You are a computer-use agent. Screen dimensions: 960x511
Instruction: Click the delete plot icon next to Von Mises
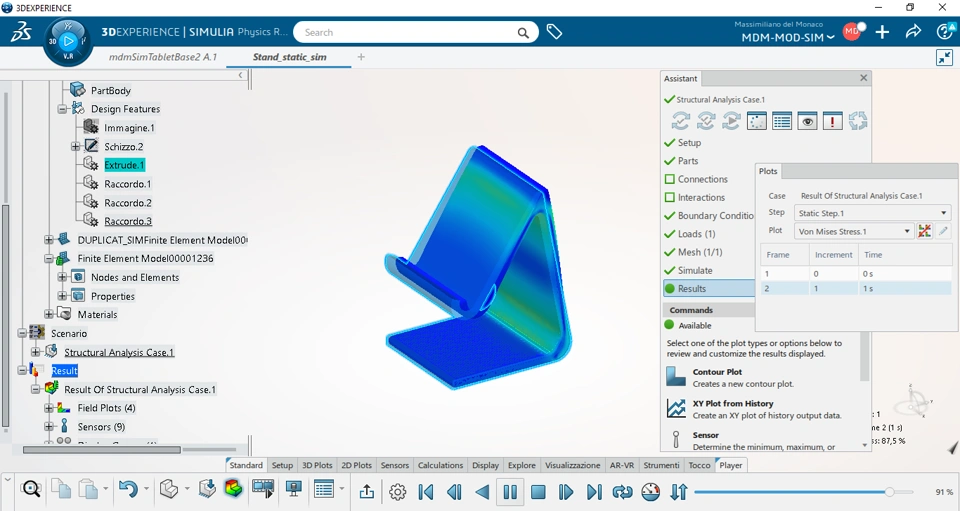pos(924,231)
